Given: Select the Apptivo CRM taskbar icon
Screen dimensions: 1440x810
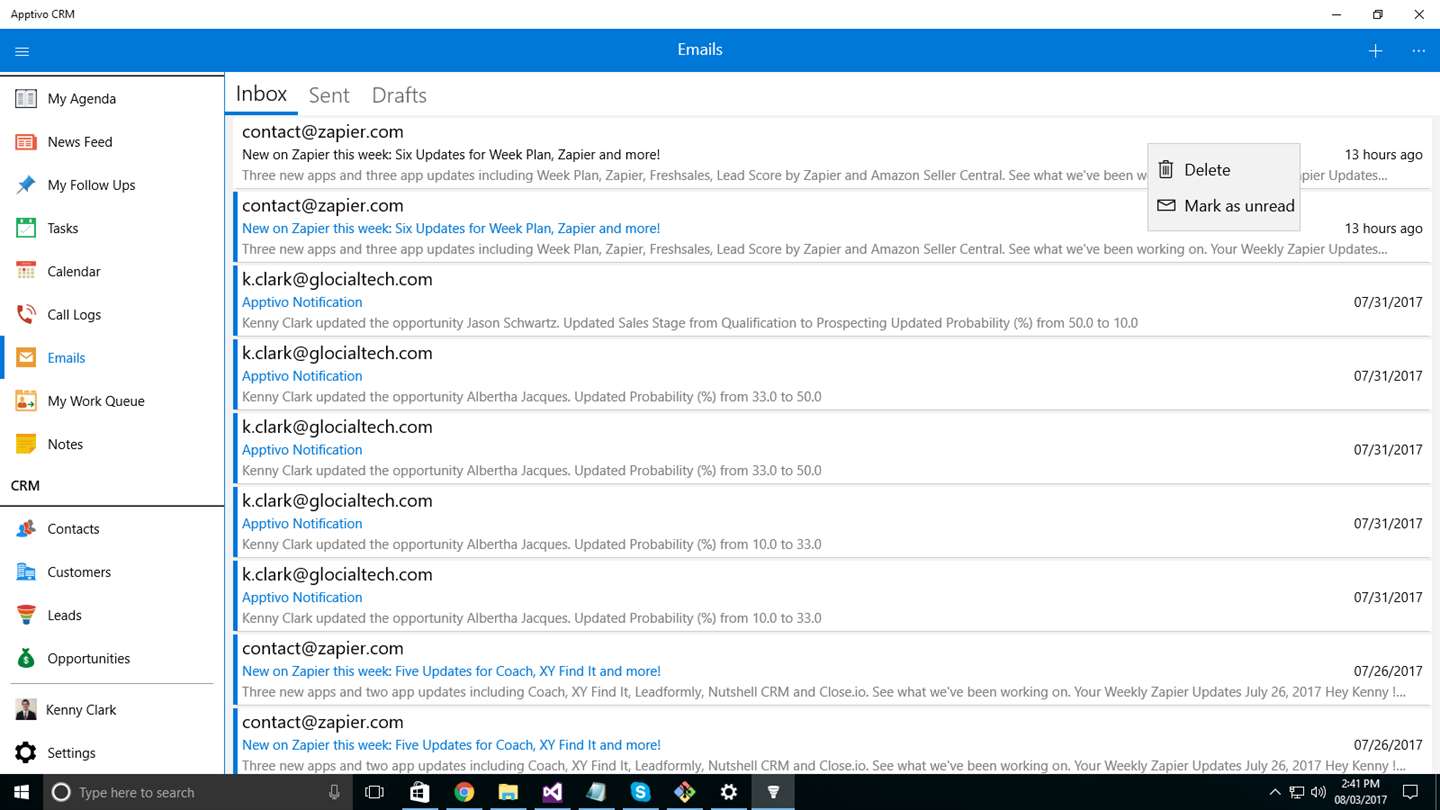Looking at the screenshot, I should pos(773,792).
